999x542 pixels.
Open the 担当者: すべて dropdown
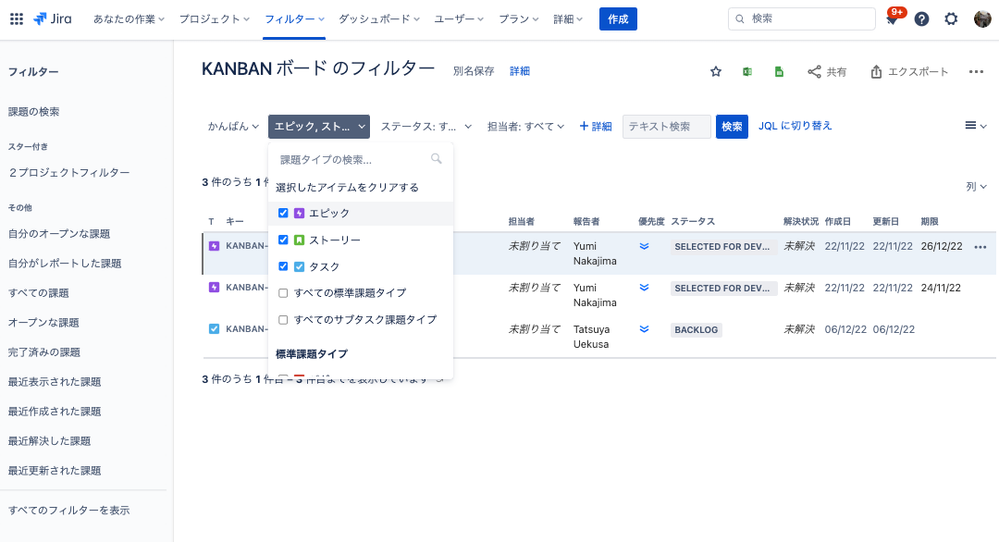(x=526, y=126)
